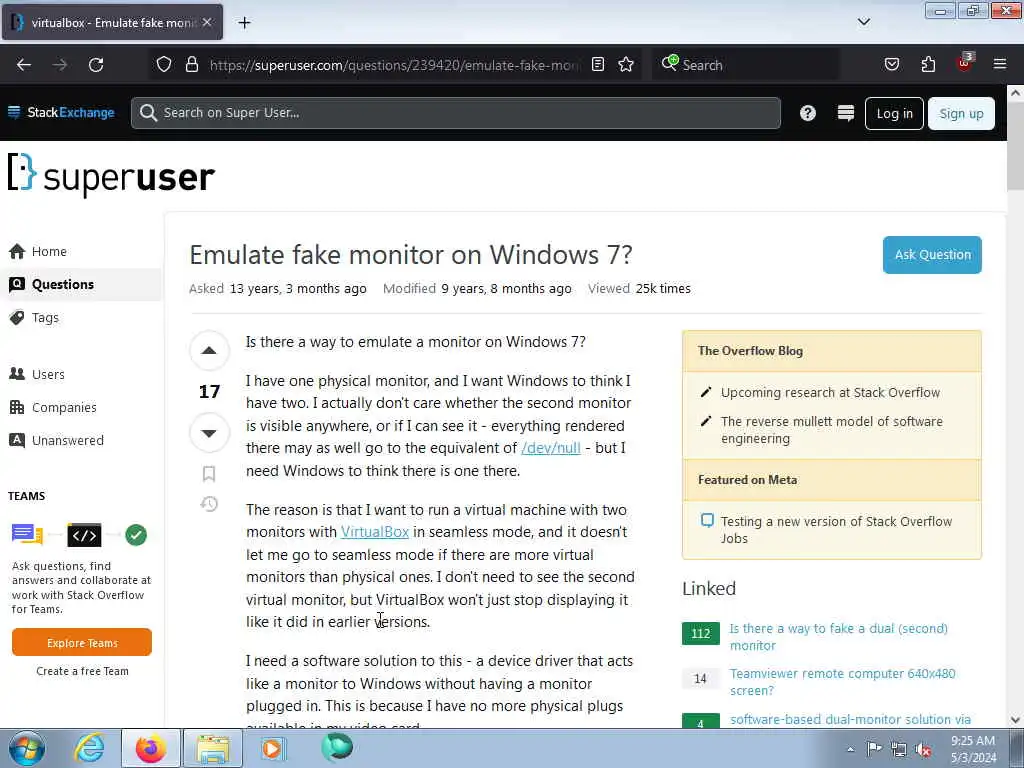Click the Ask Question button
This screenshot has width=1024, height=768.
click(932, 255)
